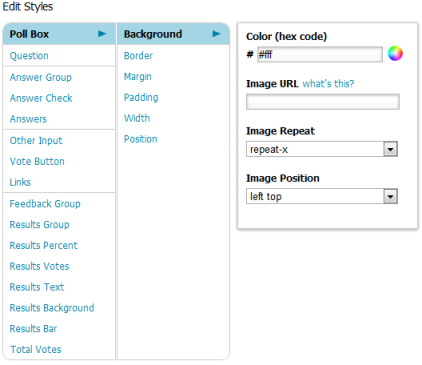Open the Links style settings
The image size is (422, 365).
pyautogui.click(x=20, y=182)
